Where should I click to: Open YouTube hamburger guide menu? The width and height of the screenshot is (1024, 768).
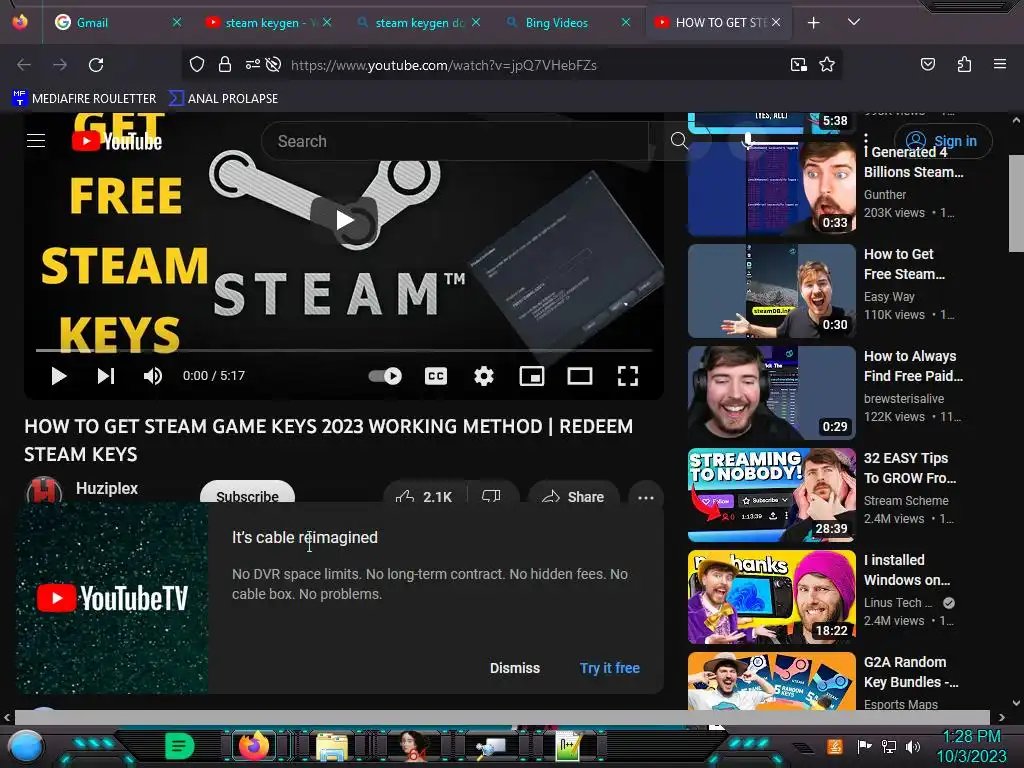pyautogui.click(x=36, y=140)
